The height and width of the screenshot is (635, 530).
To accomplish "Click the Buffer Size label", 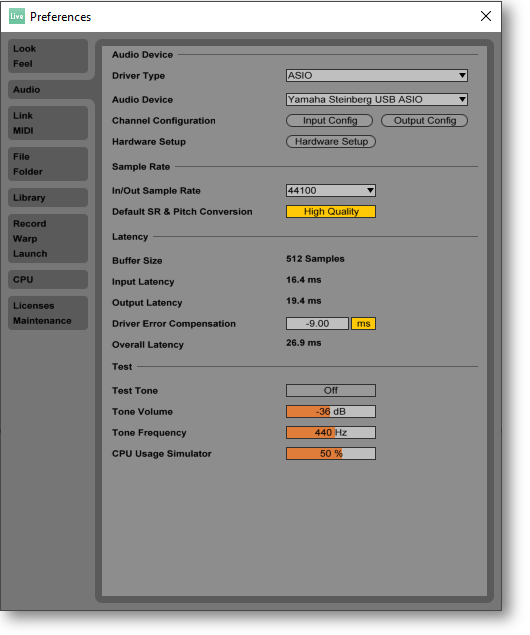I will tap(137, 260).
